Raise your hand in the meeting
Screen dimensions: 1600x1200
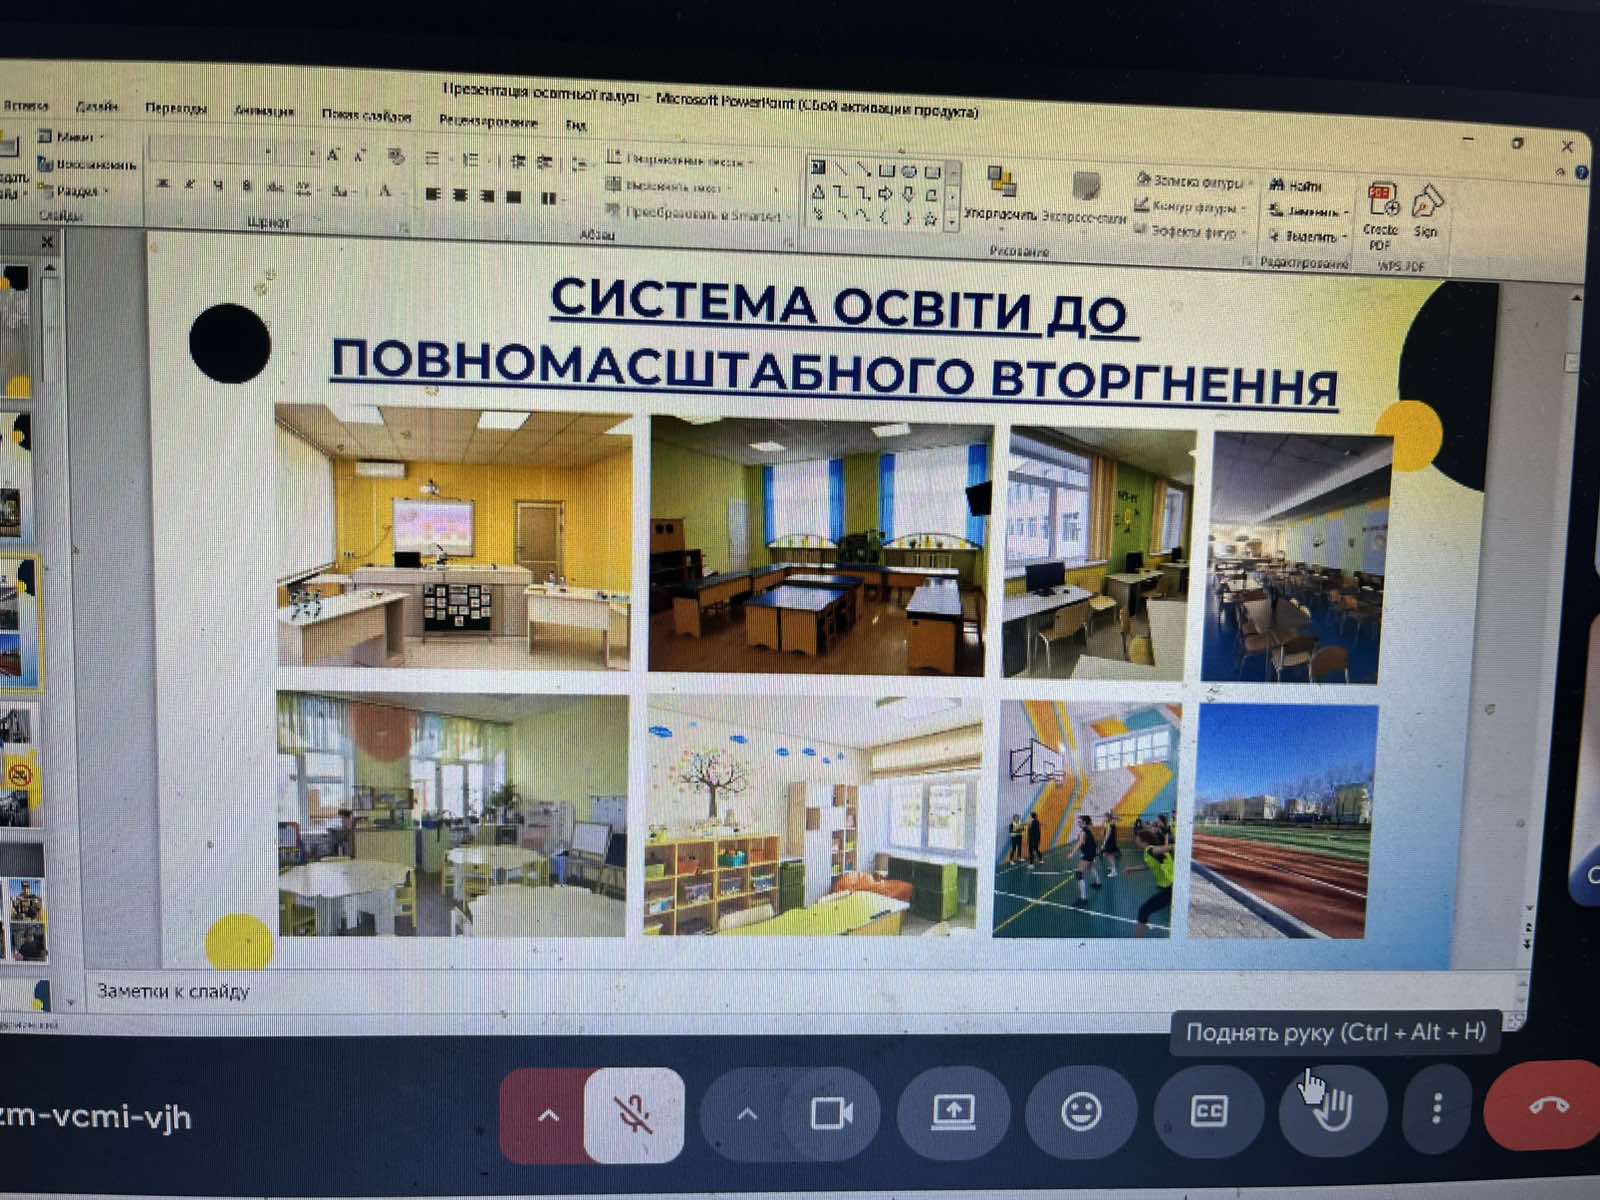(1333, 1108)
